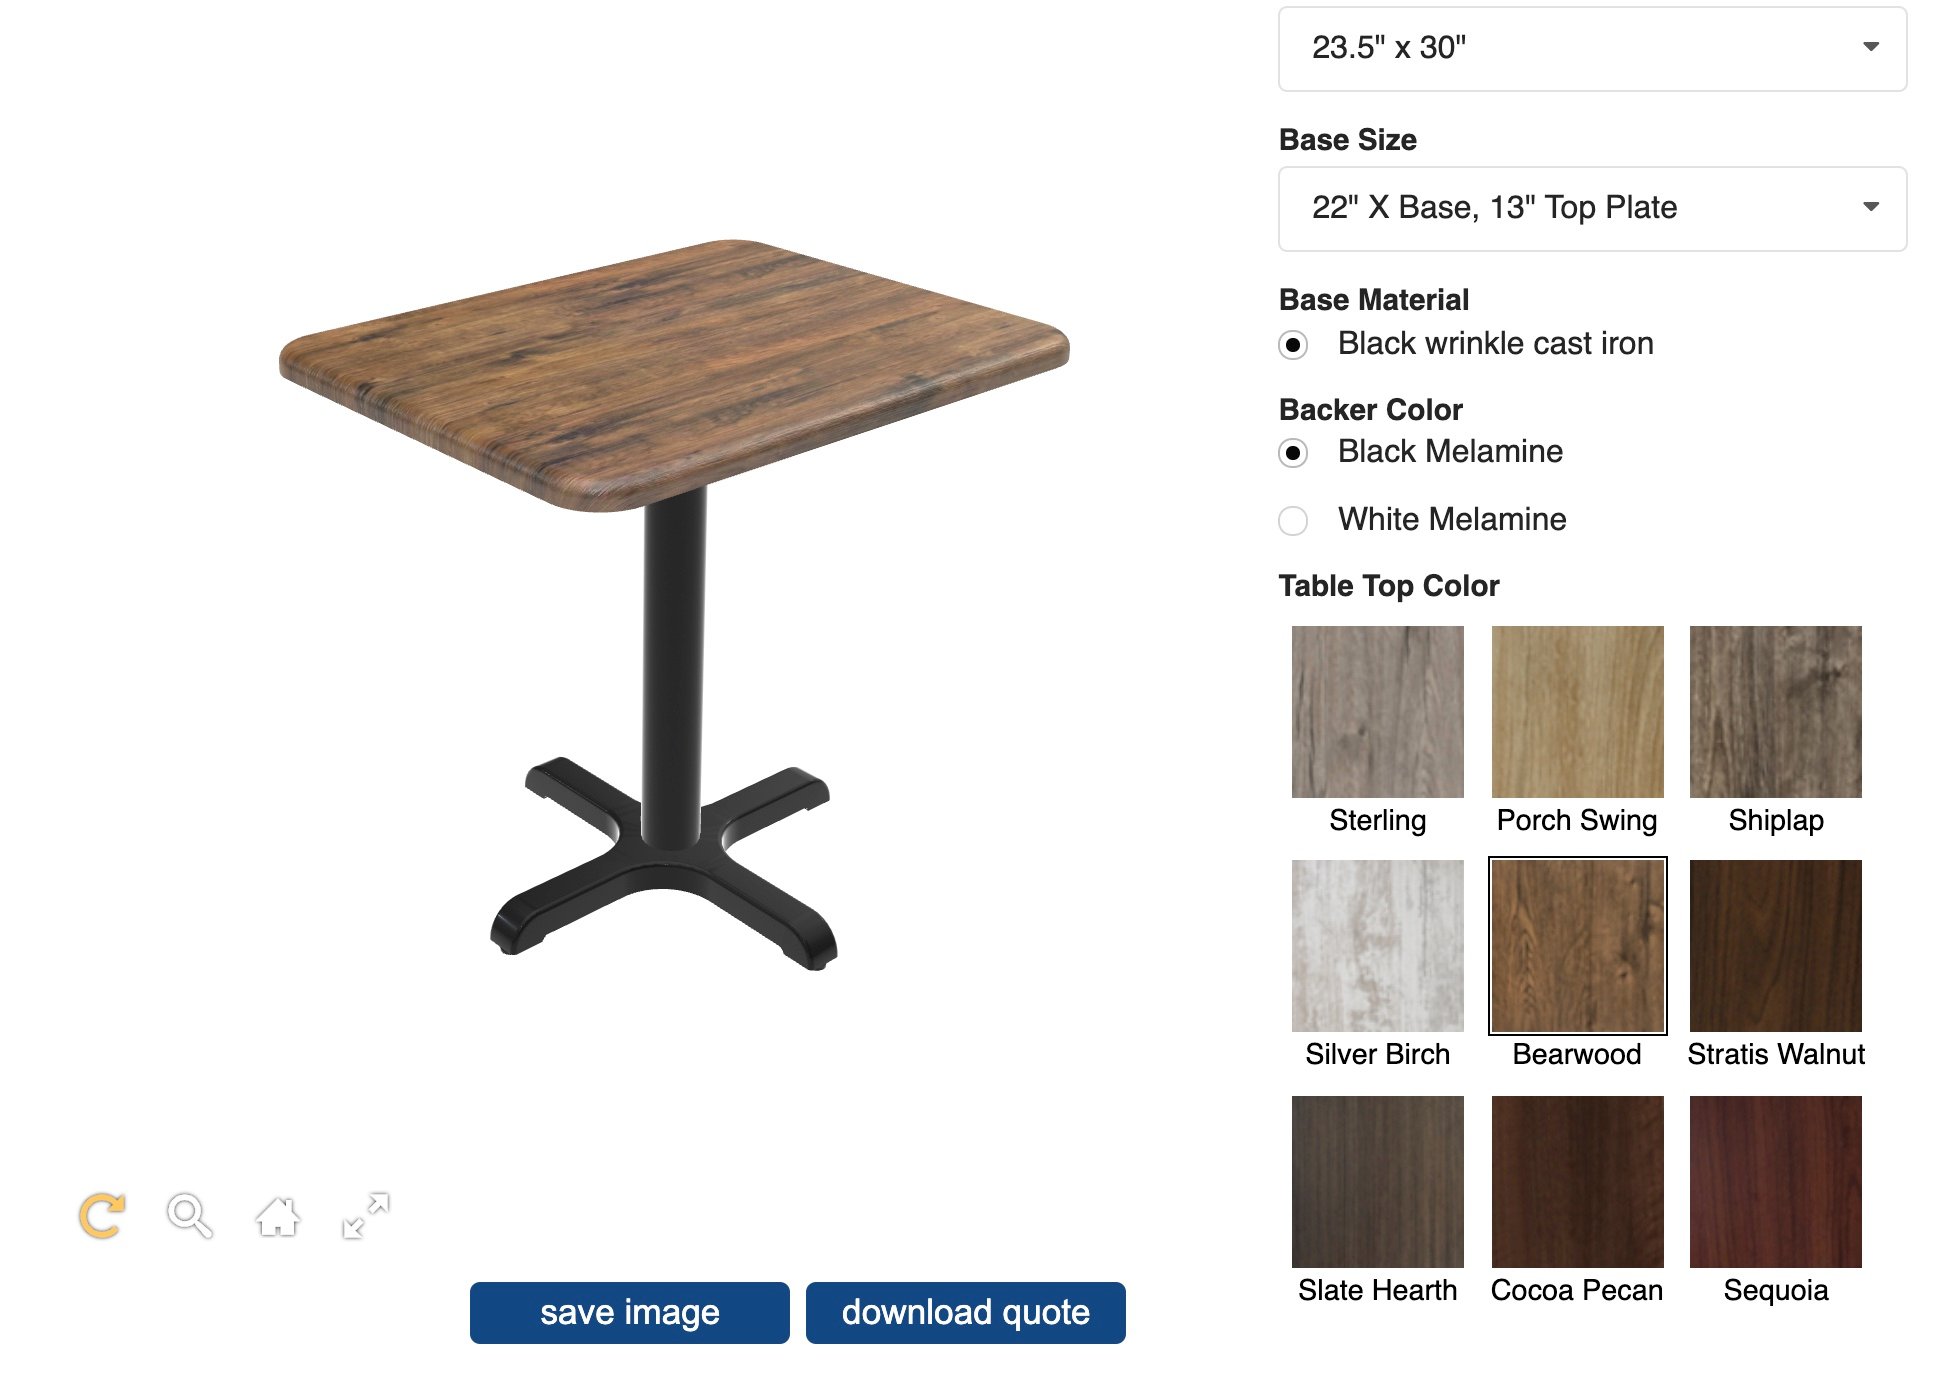The height and width of the screenshot is (1374, 1946).
Task: Click the fullscreen expand icon
Action: tap(367, 1215)
